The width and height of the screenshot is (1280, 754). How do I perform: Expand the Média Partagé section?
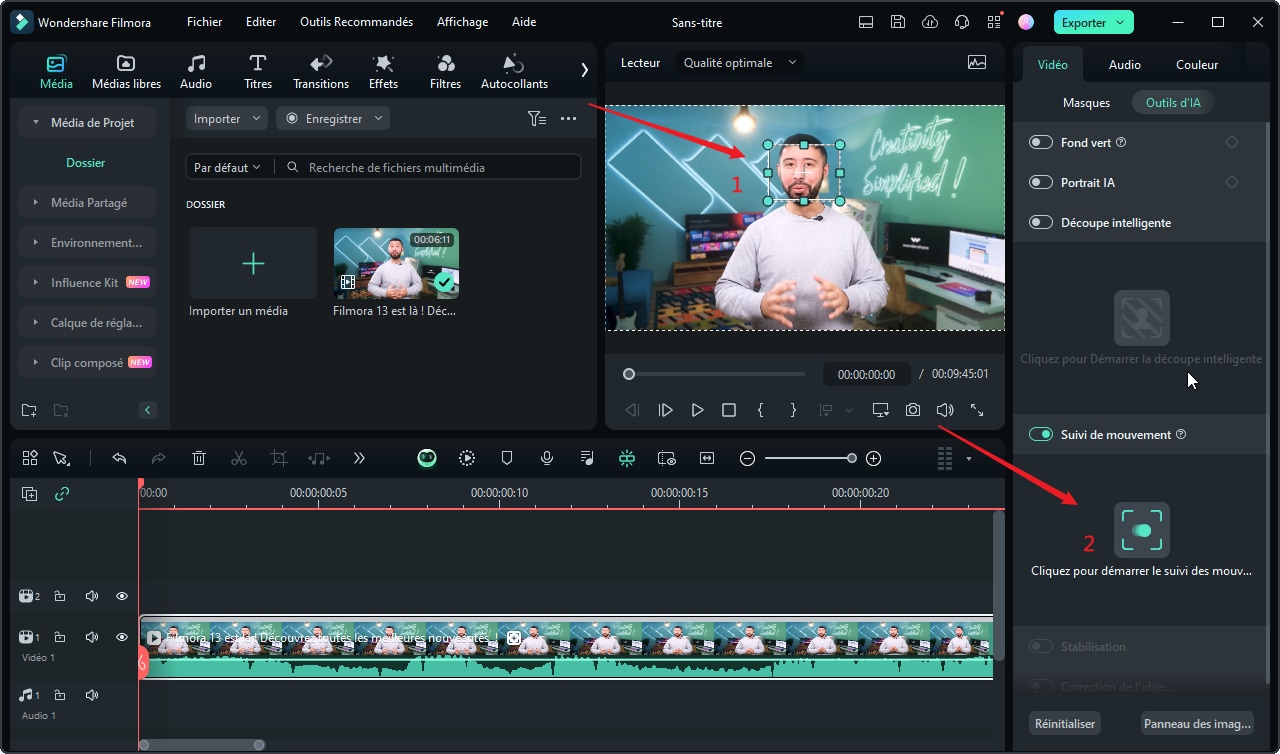87,202
